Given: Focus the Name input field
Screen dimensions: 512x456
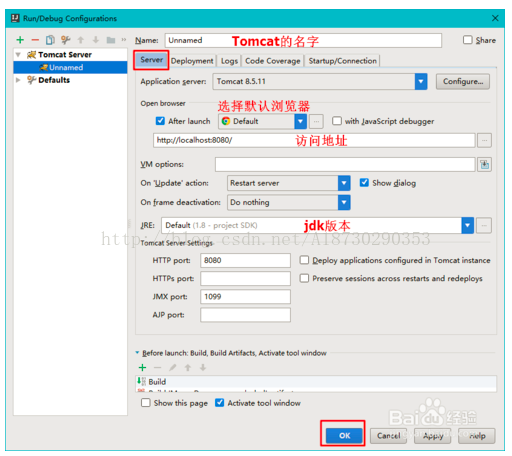Looking at the screenshot, I should (x=303, y=40).
